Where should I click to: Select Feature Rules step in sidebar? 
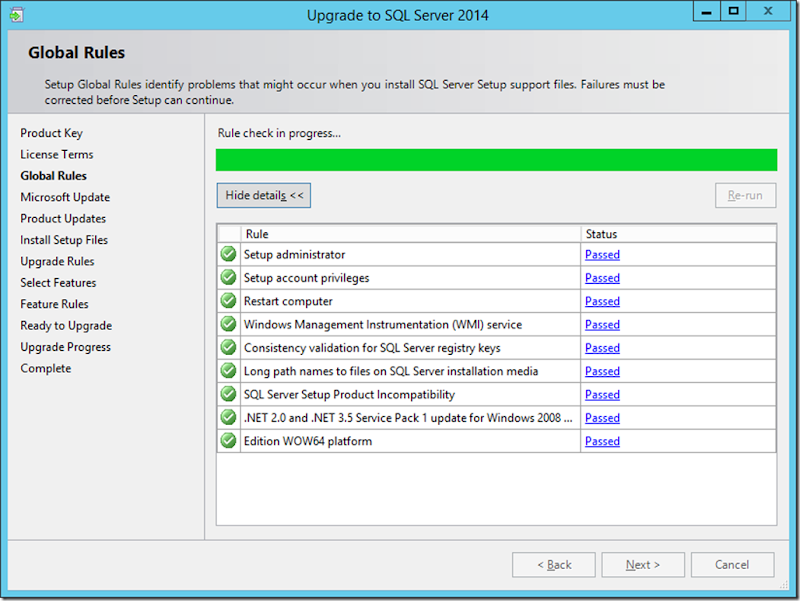click(x=55, y=304)
